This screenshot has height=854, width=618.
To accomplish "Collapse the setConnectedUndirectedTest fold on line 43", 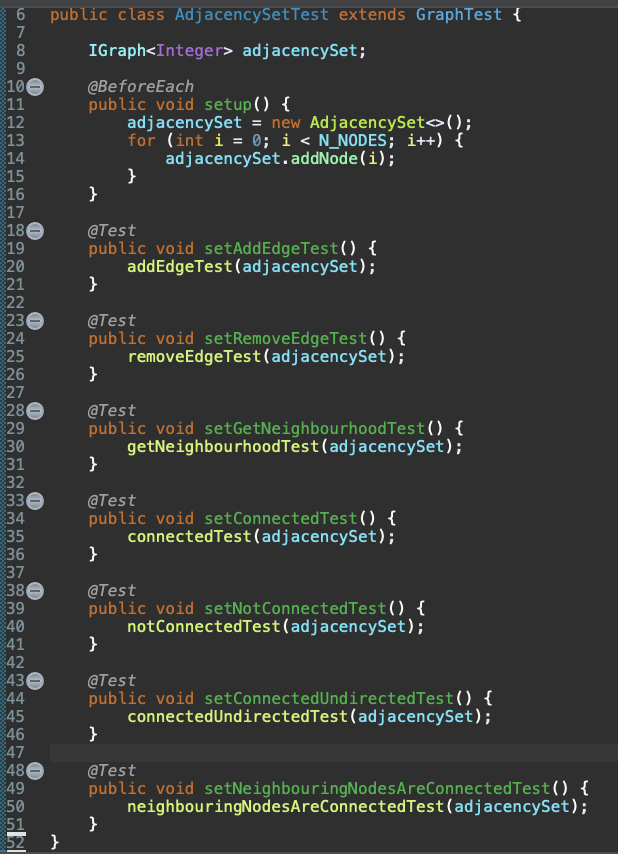I will 35,681.
